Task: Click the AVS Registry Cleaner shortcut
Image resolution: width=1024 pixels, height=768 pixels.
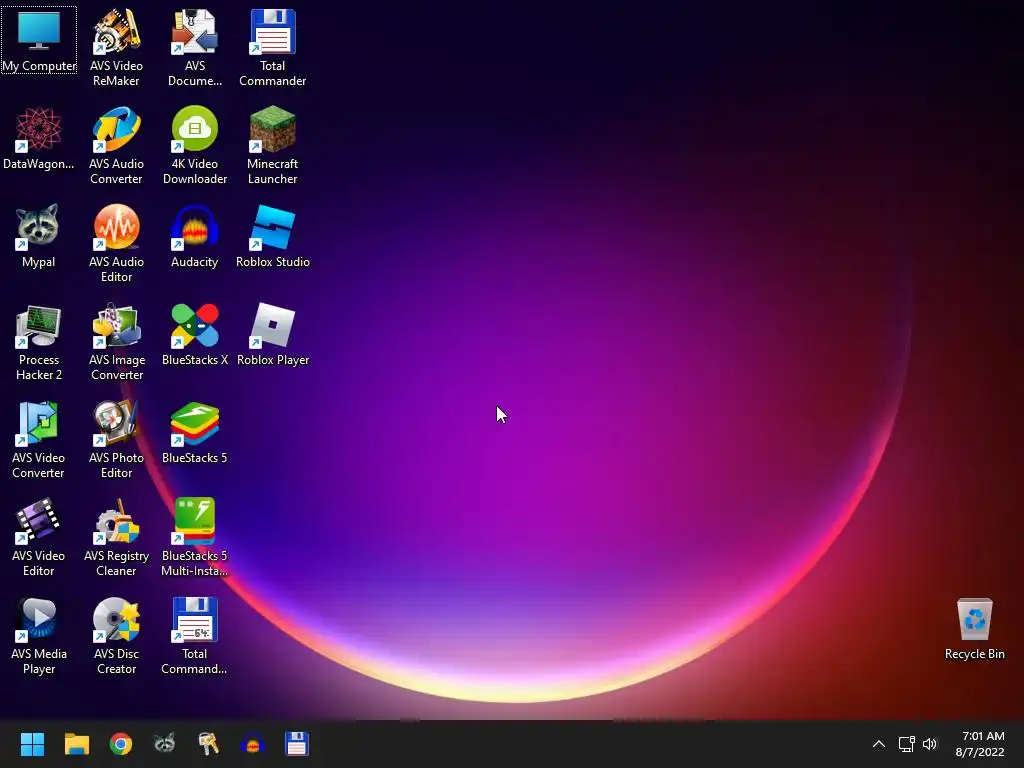Action: coord(116,537)
